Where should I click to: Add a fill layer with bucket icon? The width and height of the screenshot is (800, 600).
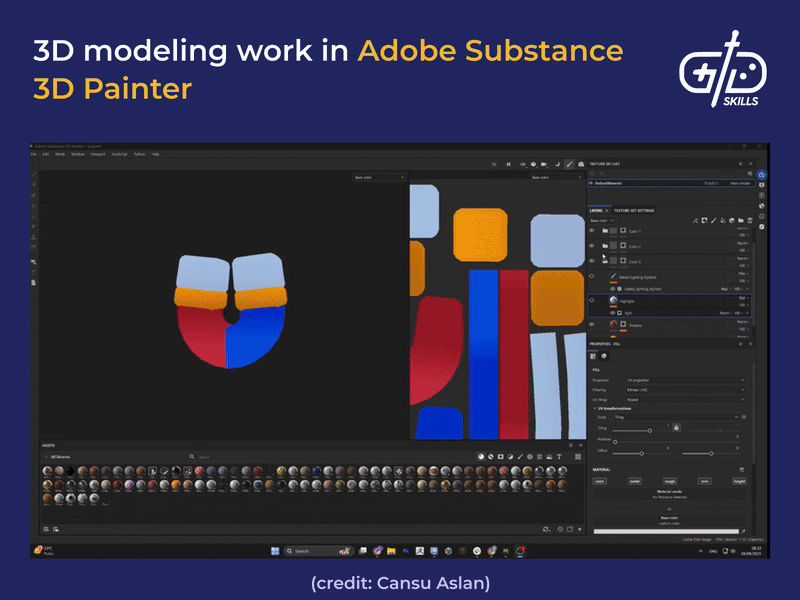coord(722,221)
